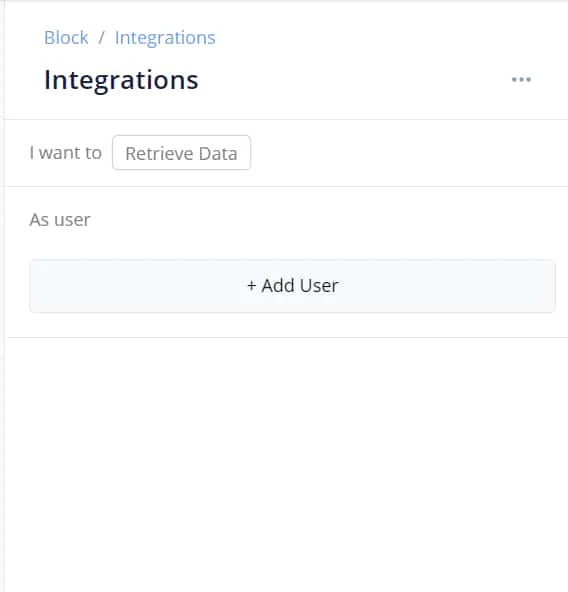The width and height of the screenshot is (568, 592).
Task: Click the plus sign in Add User
Action: pyautogui.click(x=252, y=286)
